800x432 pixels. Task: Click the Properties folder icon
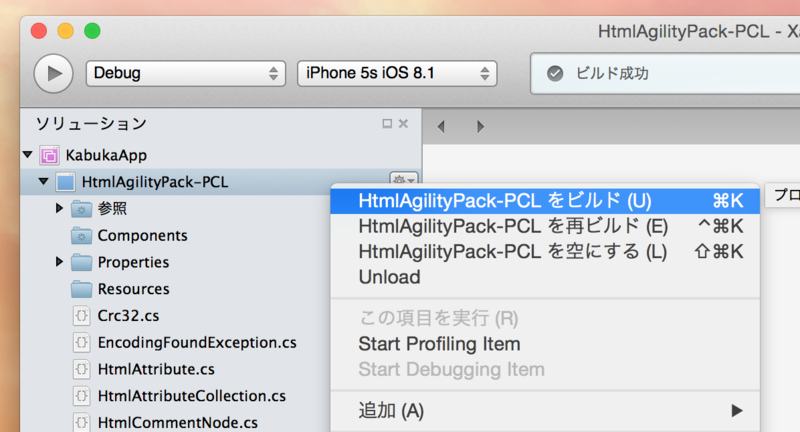(x=82, y=262)
